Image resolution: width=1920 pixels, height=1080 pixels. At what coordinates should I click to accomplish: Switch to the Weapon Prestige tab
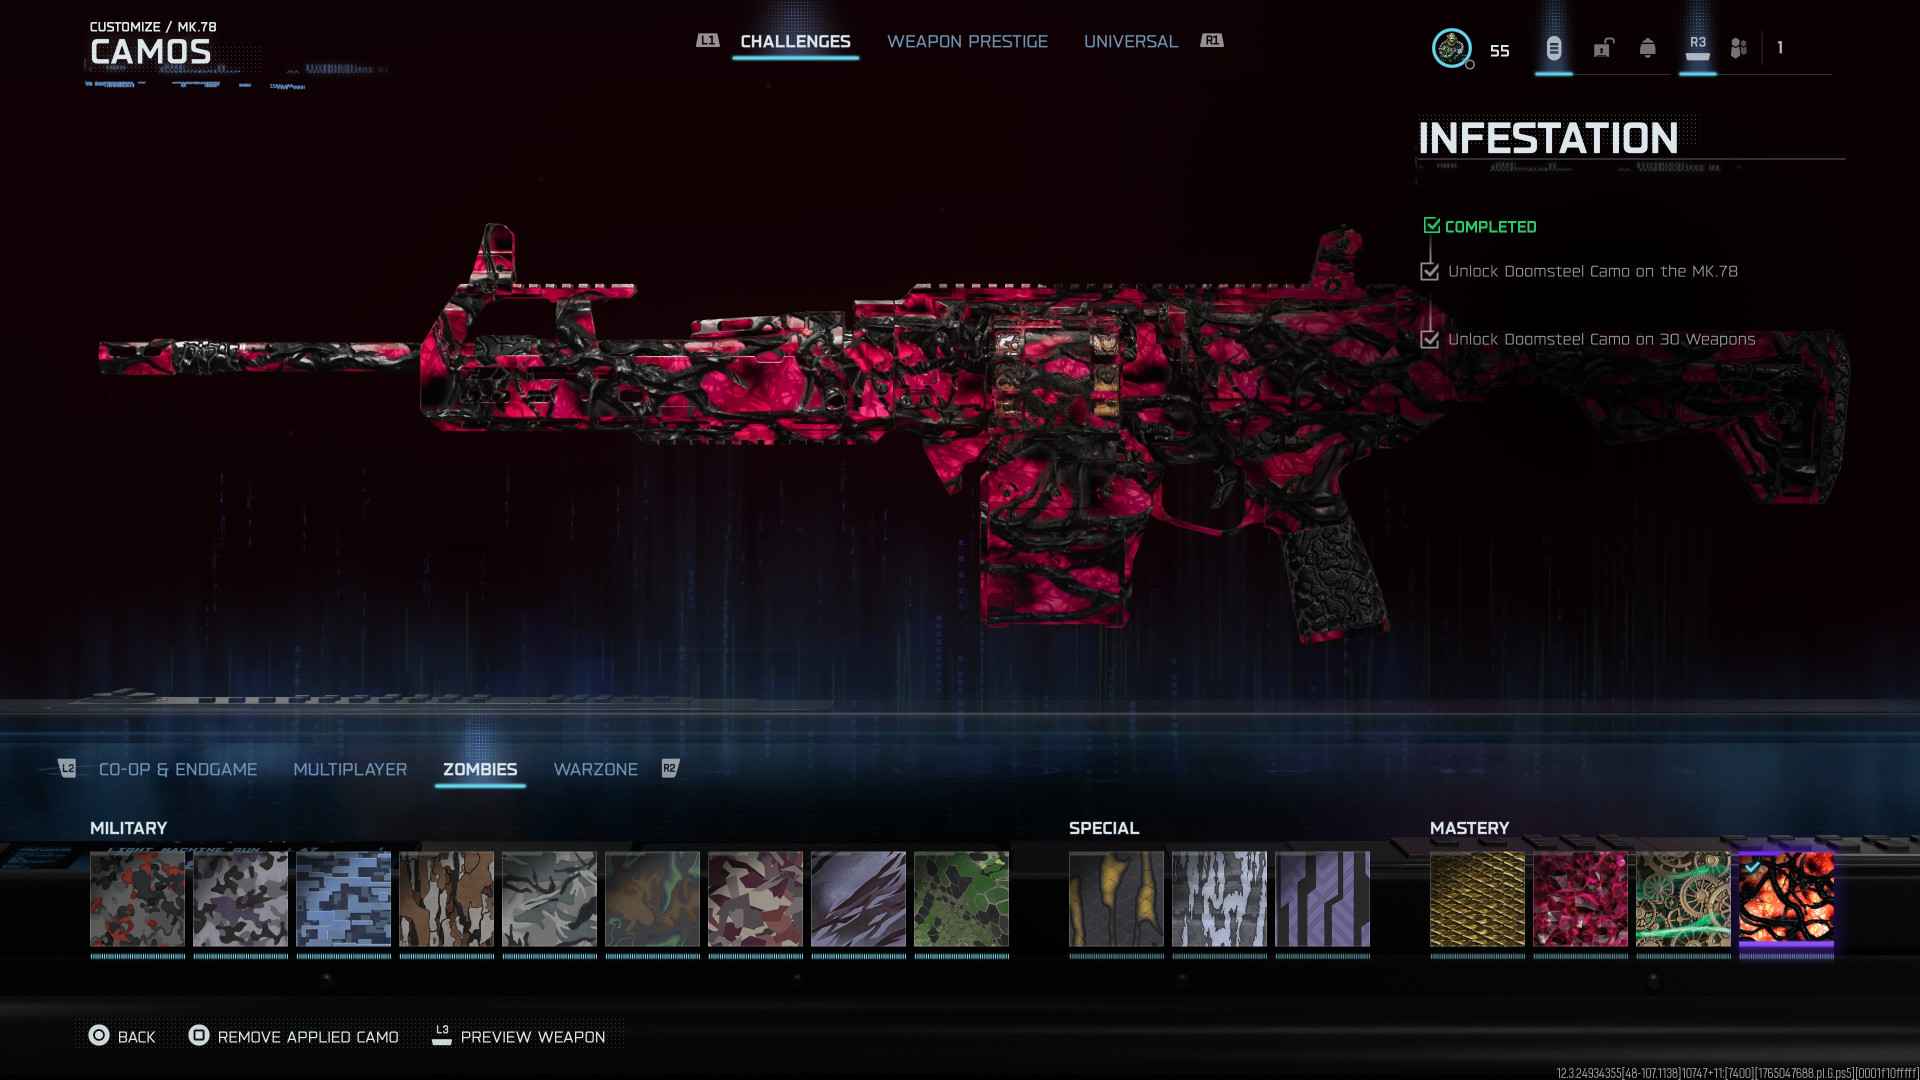coord(967,41)
